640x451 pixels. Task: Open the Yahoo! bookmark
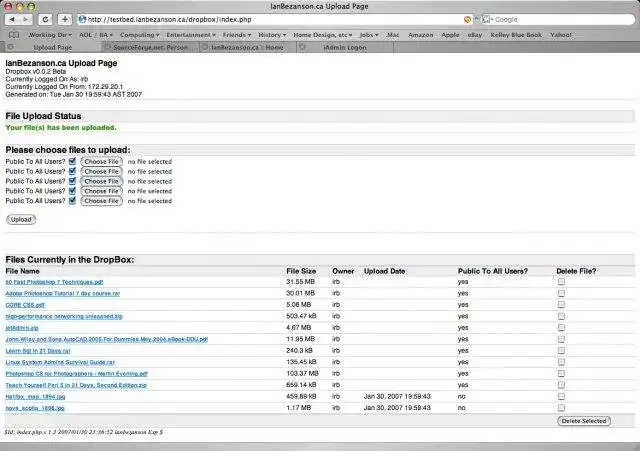point(560,35)
